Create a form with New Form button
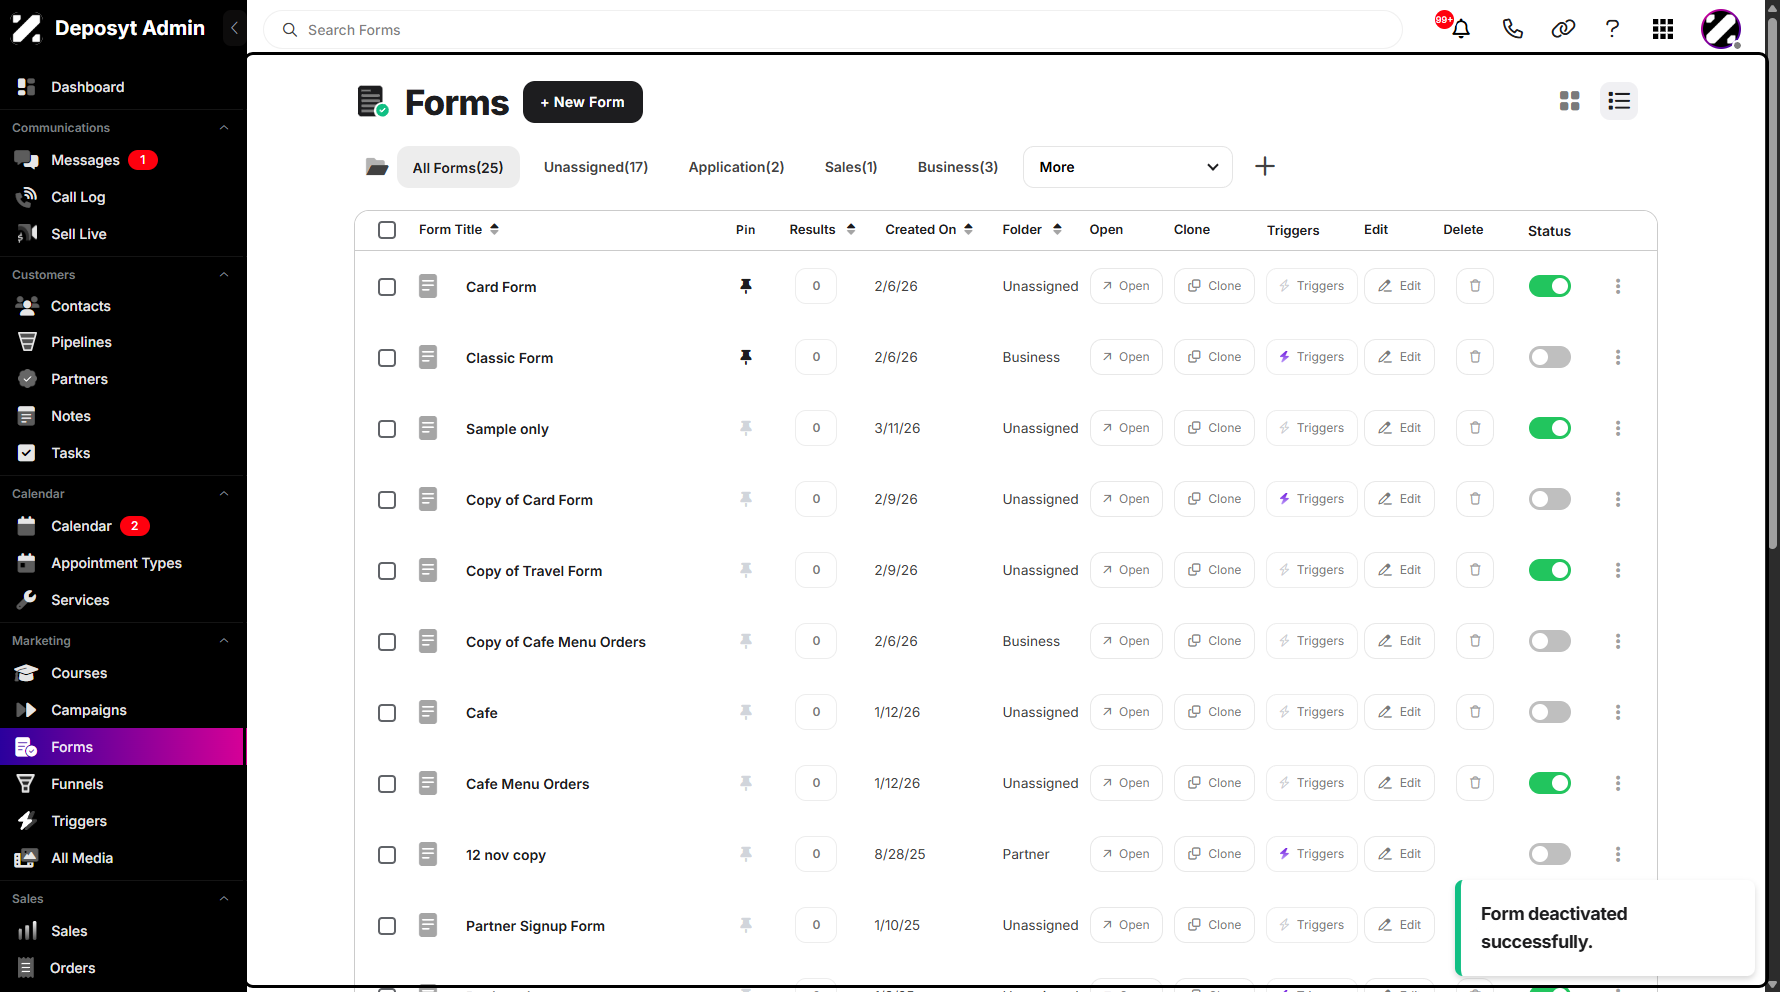 [x=583, y=102]
